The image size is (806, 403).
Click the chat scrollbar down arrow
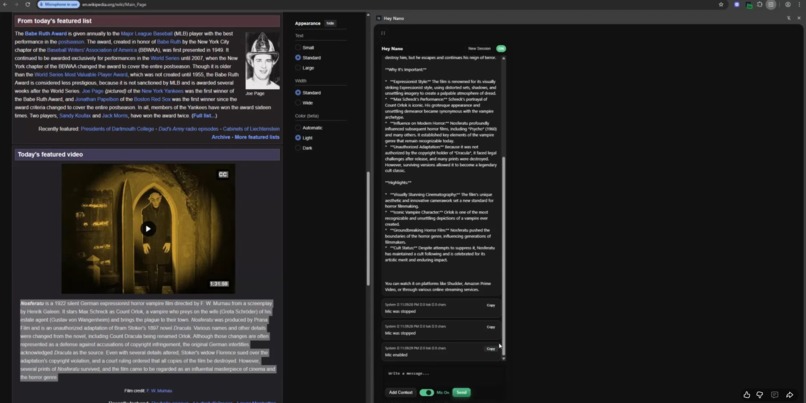503,358
